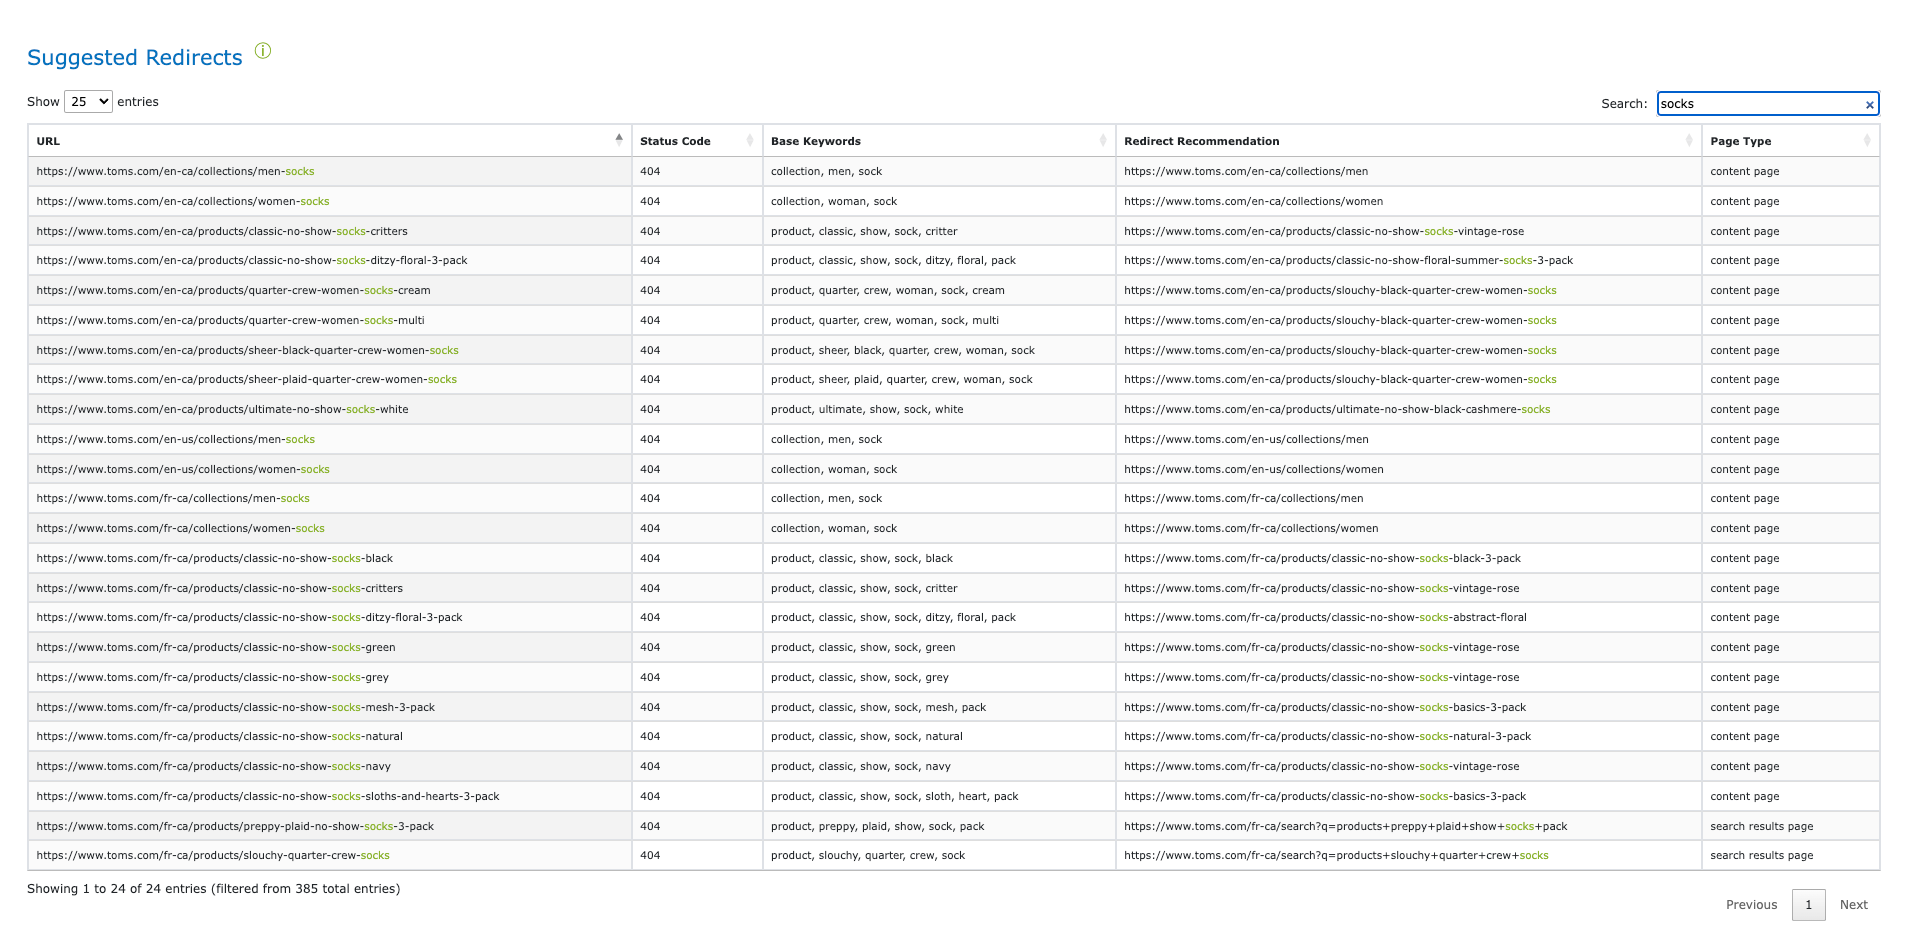
Task: Click redirect https://www.toms.com/fr-ca/collections/women
Action: click(1251, 528)
